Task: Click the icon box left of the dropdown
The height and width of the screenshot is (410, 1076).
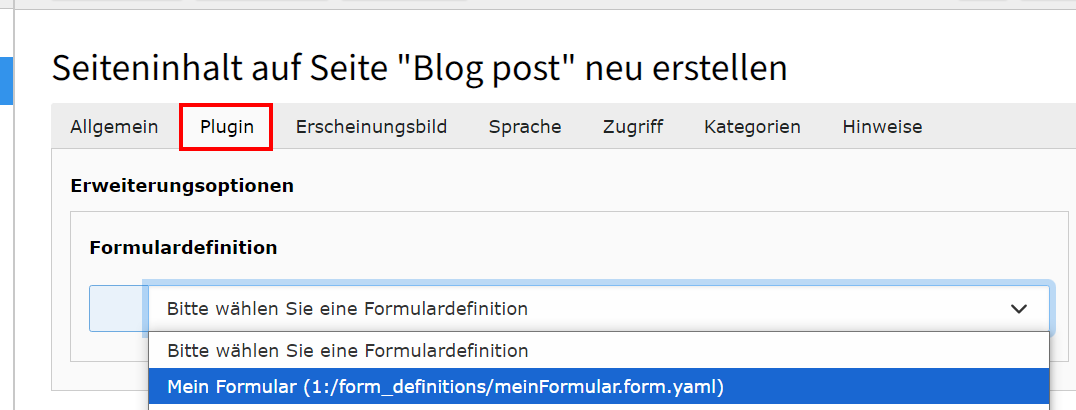Action: click(118, 309)
